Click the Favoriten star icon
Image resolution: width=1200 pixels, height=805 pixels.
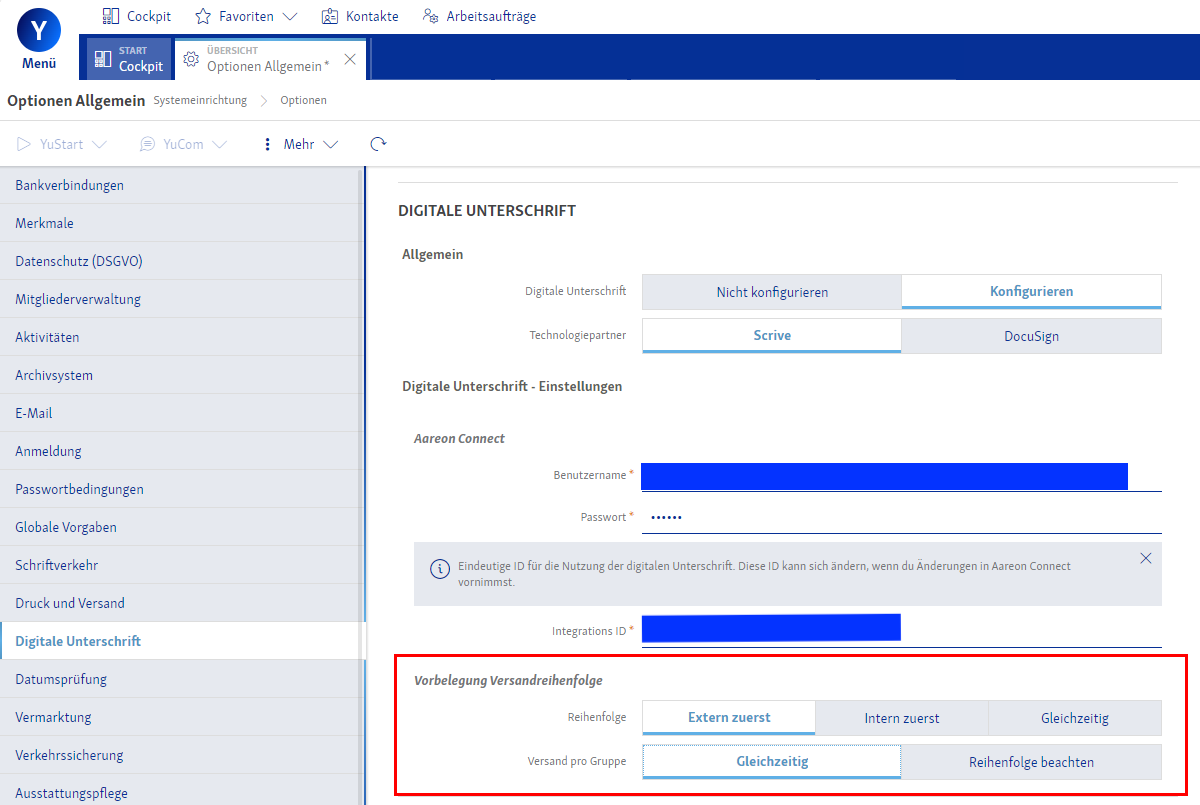click(203, 16)
